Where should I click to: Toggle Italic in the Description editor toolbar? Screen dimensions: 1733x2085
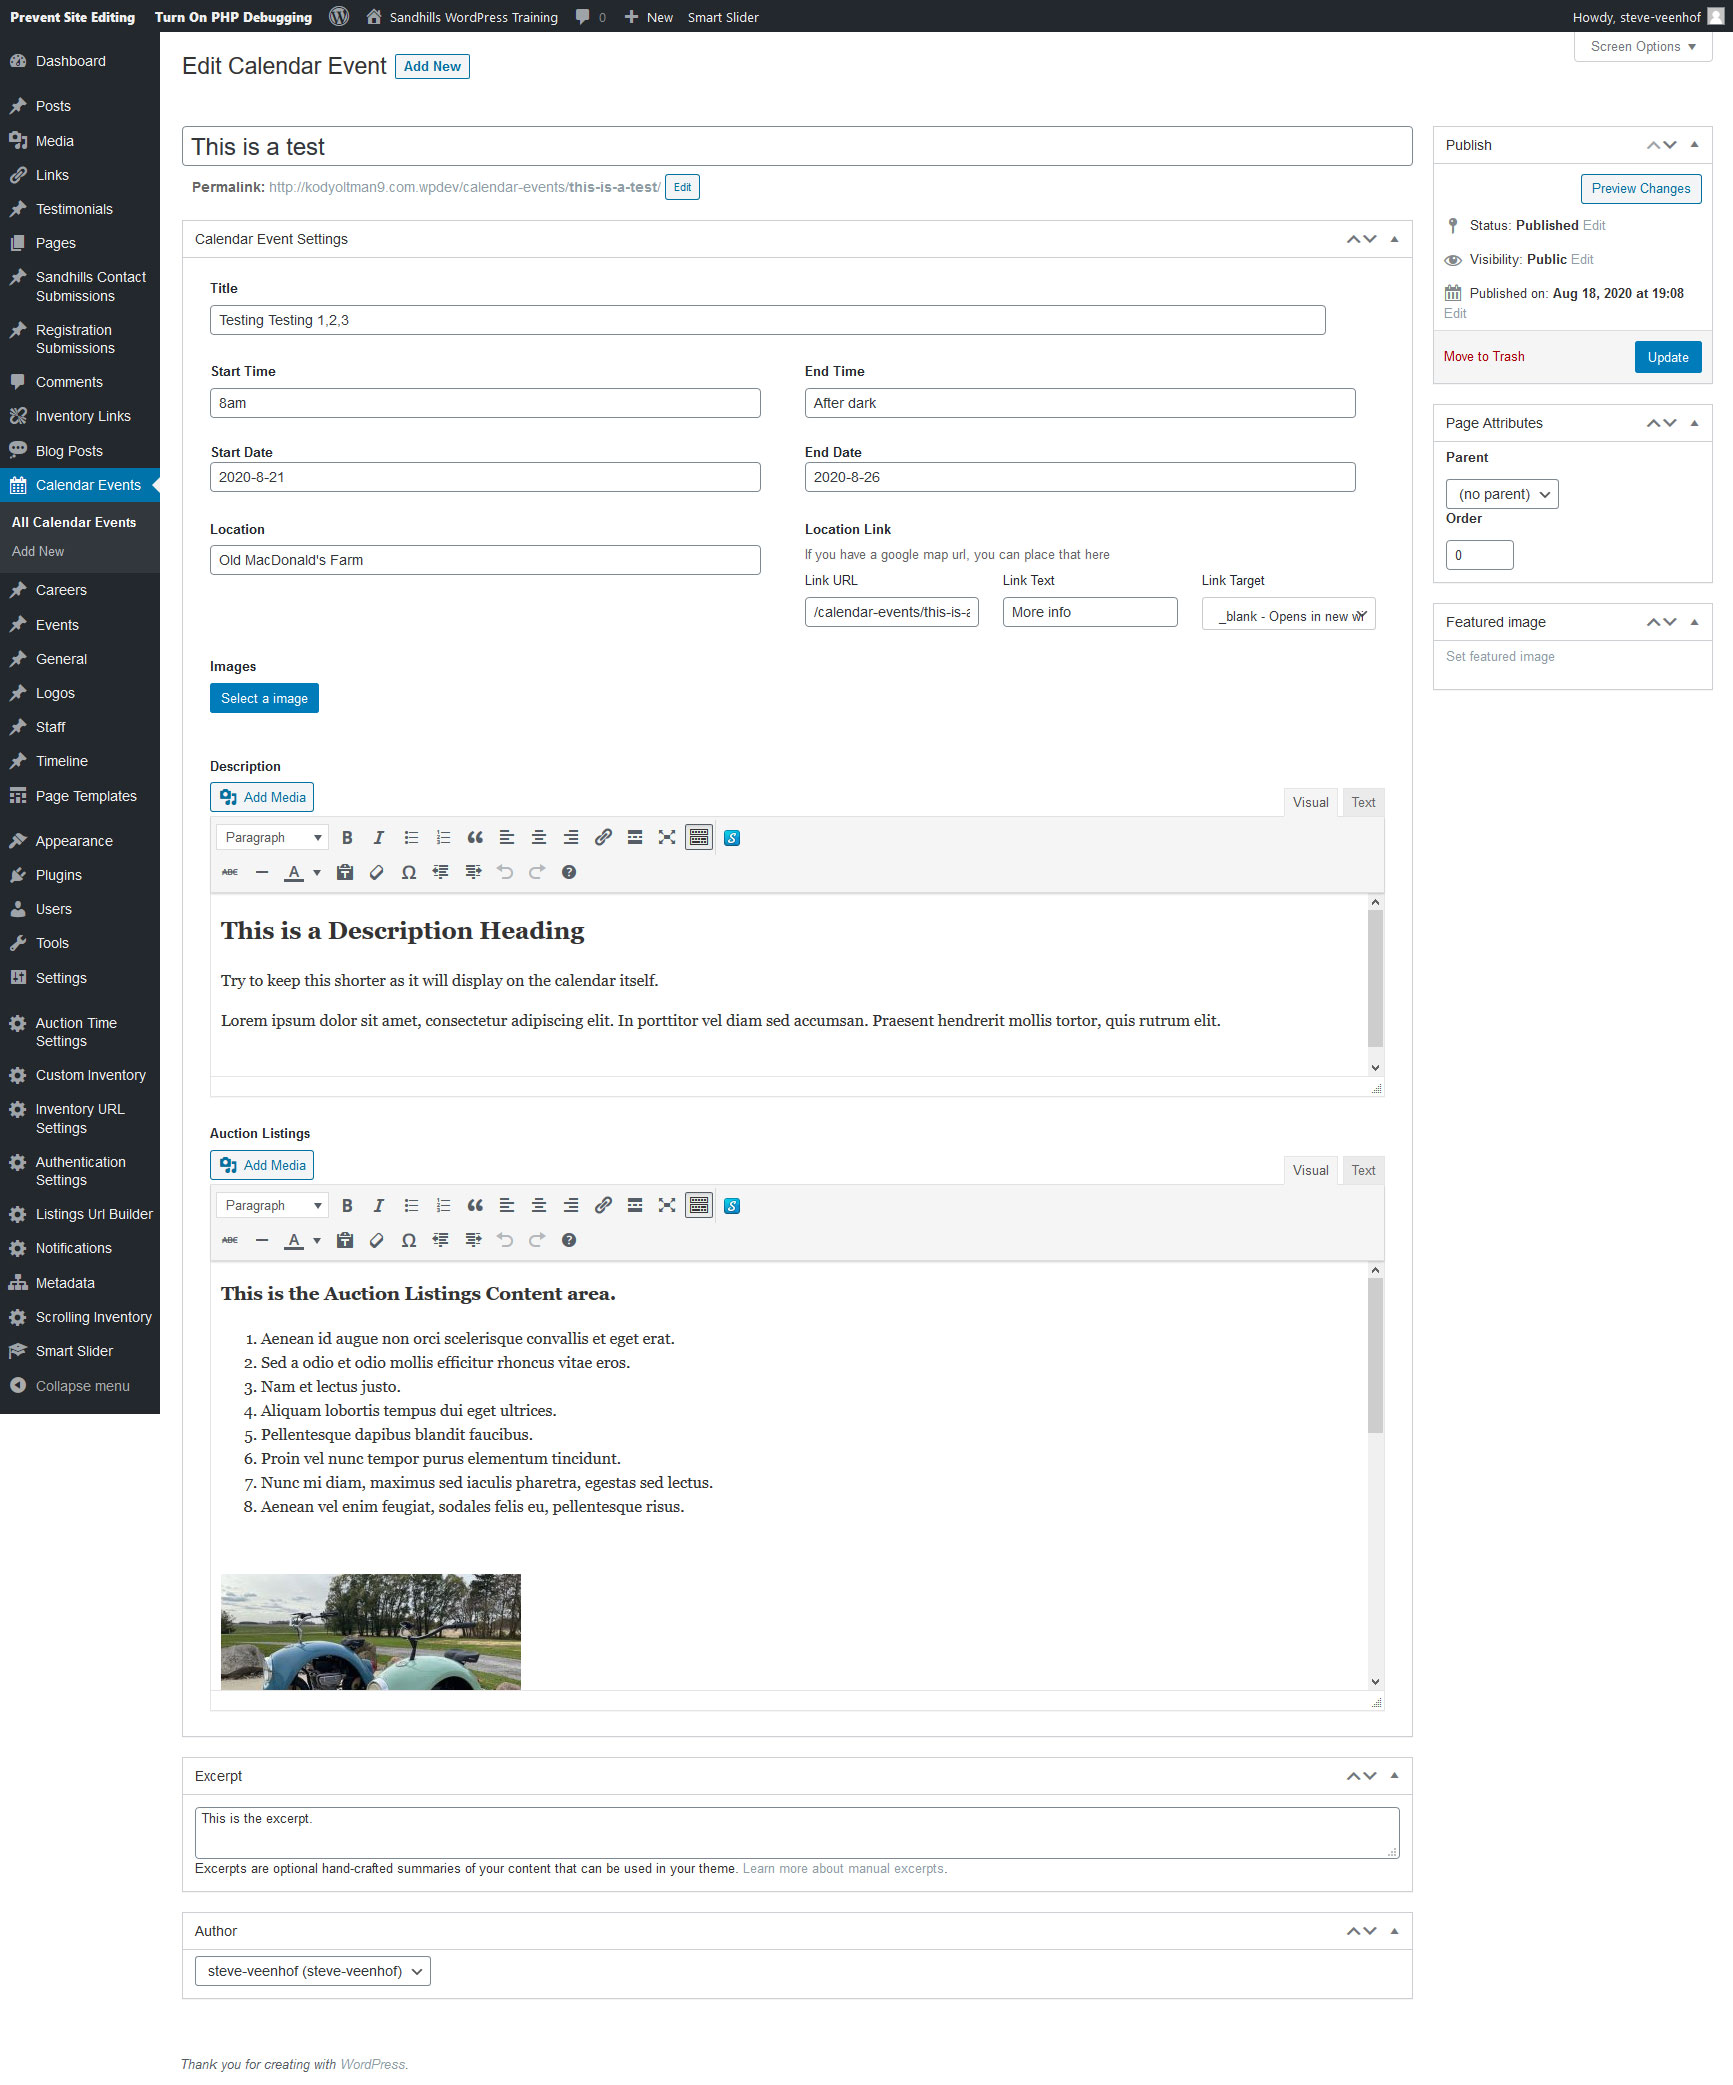click(x=379, y=838)
